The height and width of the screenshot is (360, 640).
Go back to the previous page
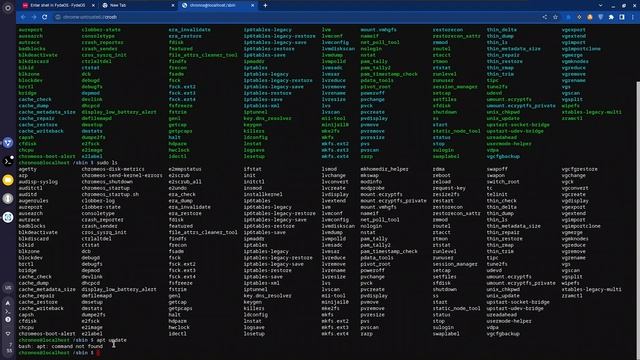23,17
